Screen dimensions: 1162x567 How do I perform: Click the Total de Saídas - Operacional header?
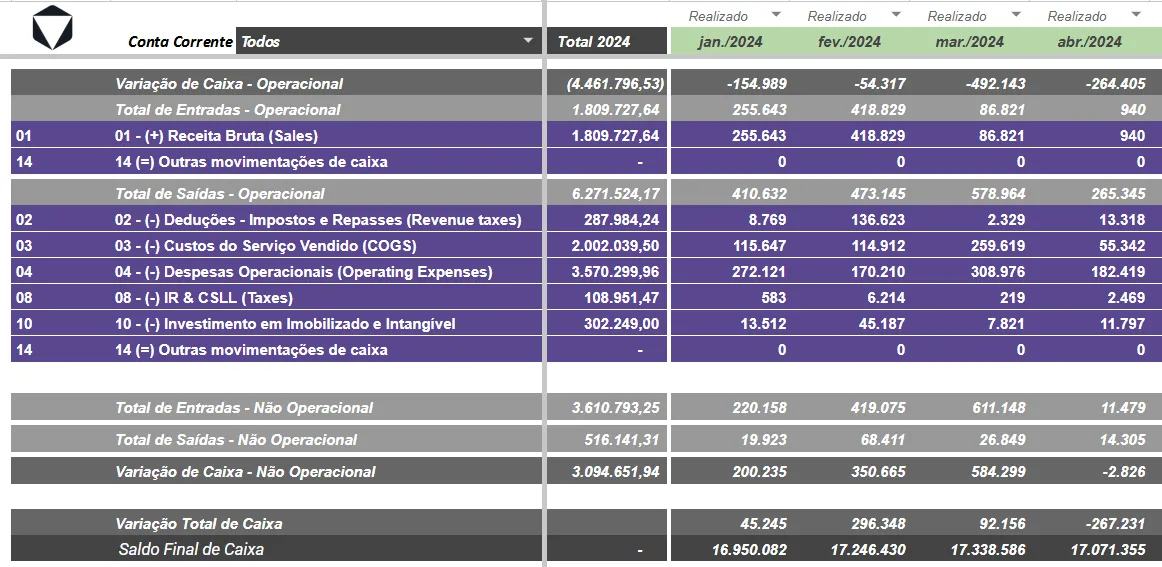[219, 193]
